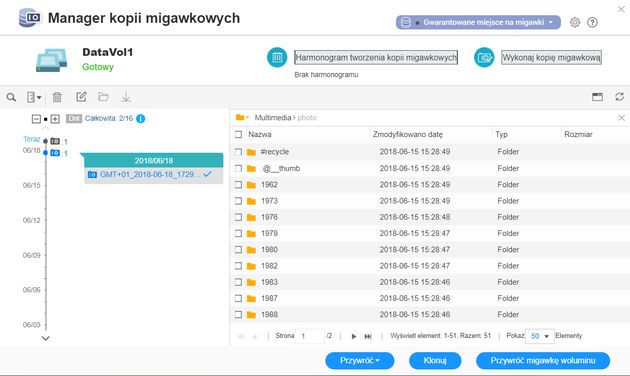Click the 1987 folder name
Viewport: 630px width, 376px height.
click(269, 298)
